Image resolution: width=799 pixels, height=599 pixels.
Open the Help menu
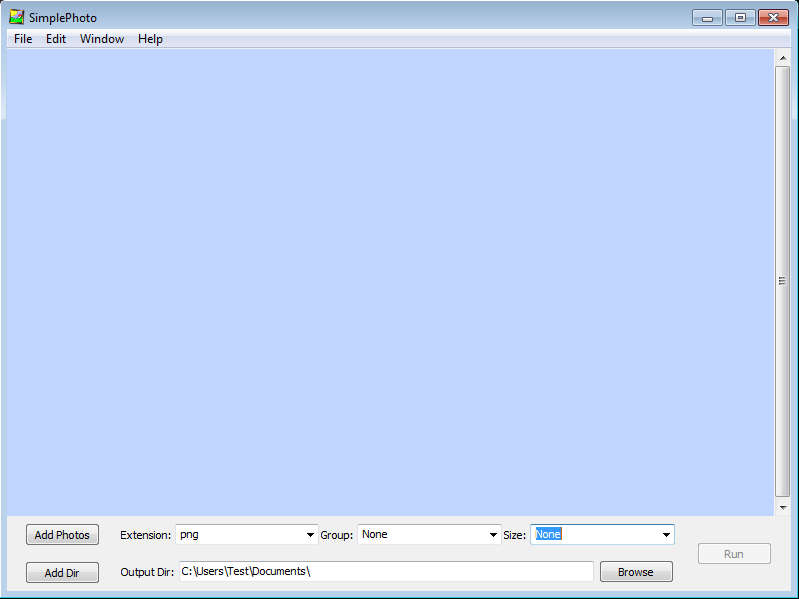pyautogui.click(x=150, y=39)
